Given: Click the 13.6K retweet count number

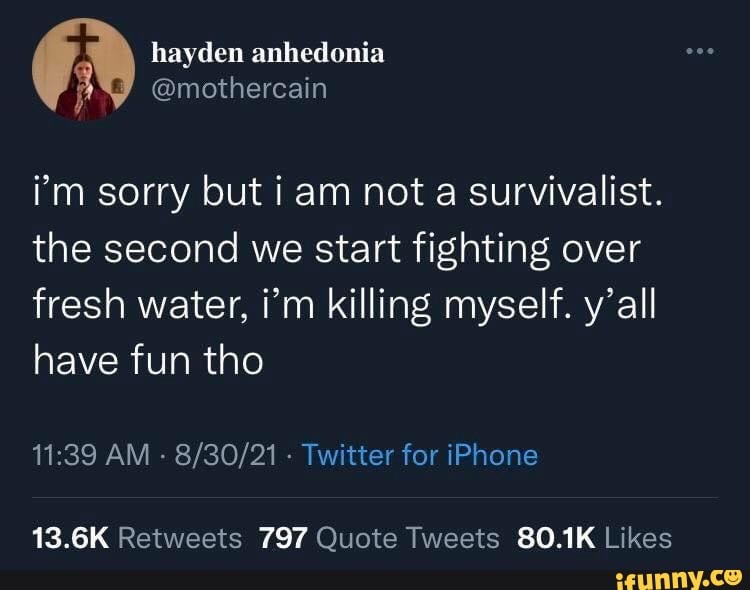Looking at the screenshot, I should 71,538.
